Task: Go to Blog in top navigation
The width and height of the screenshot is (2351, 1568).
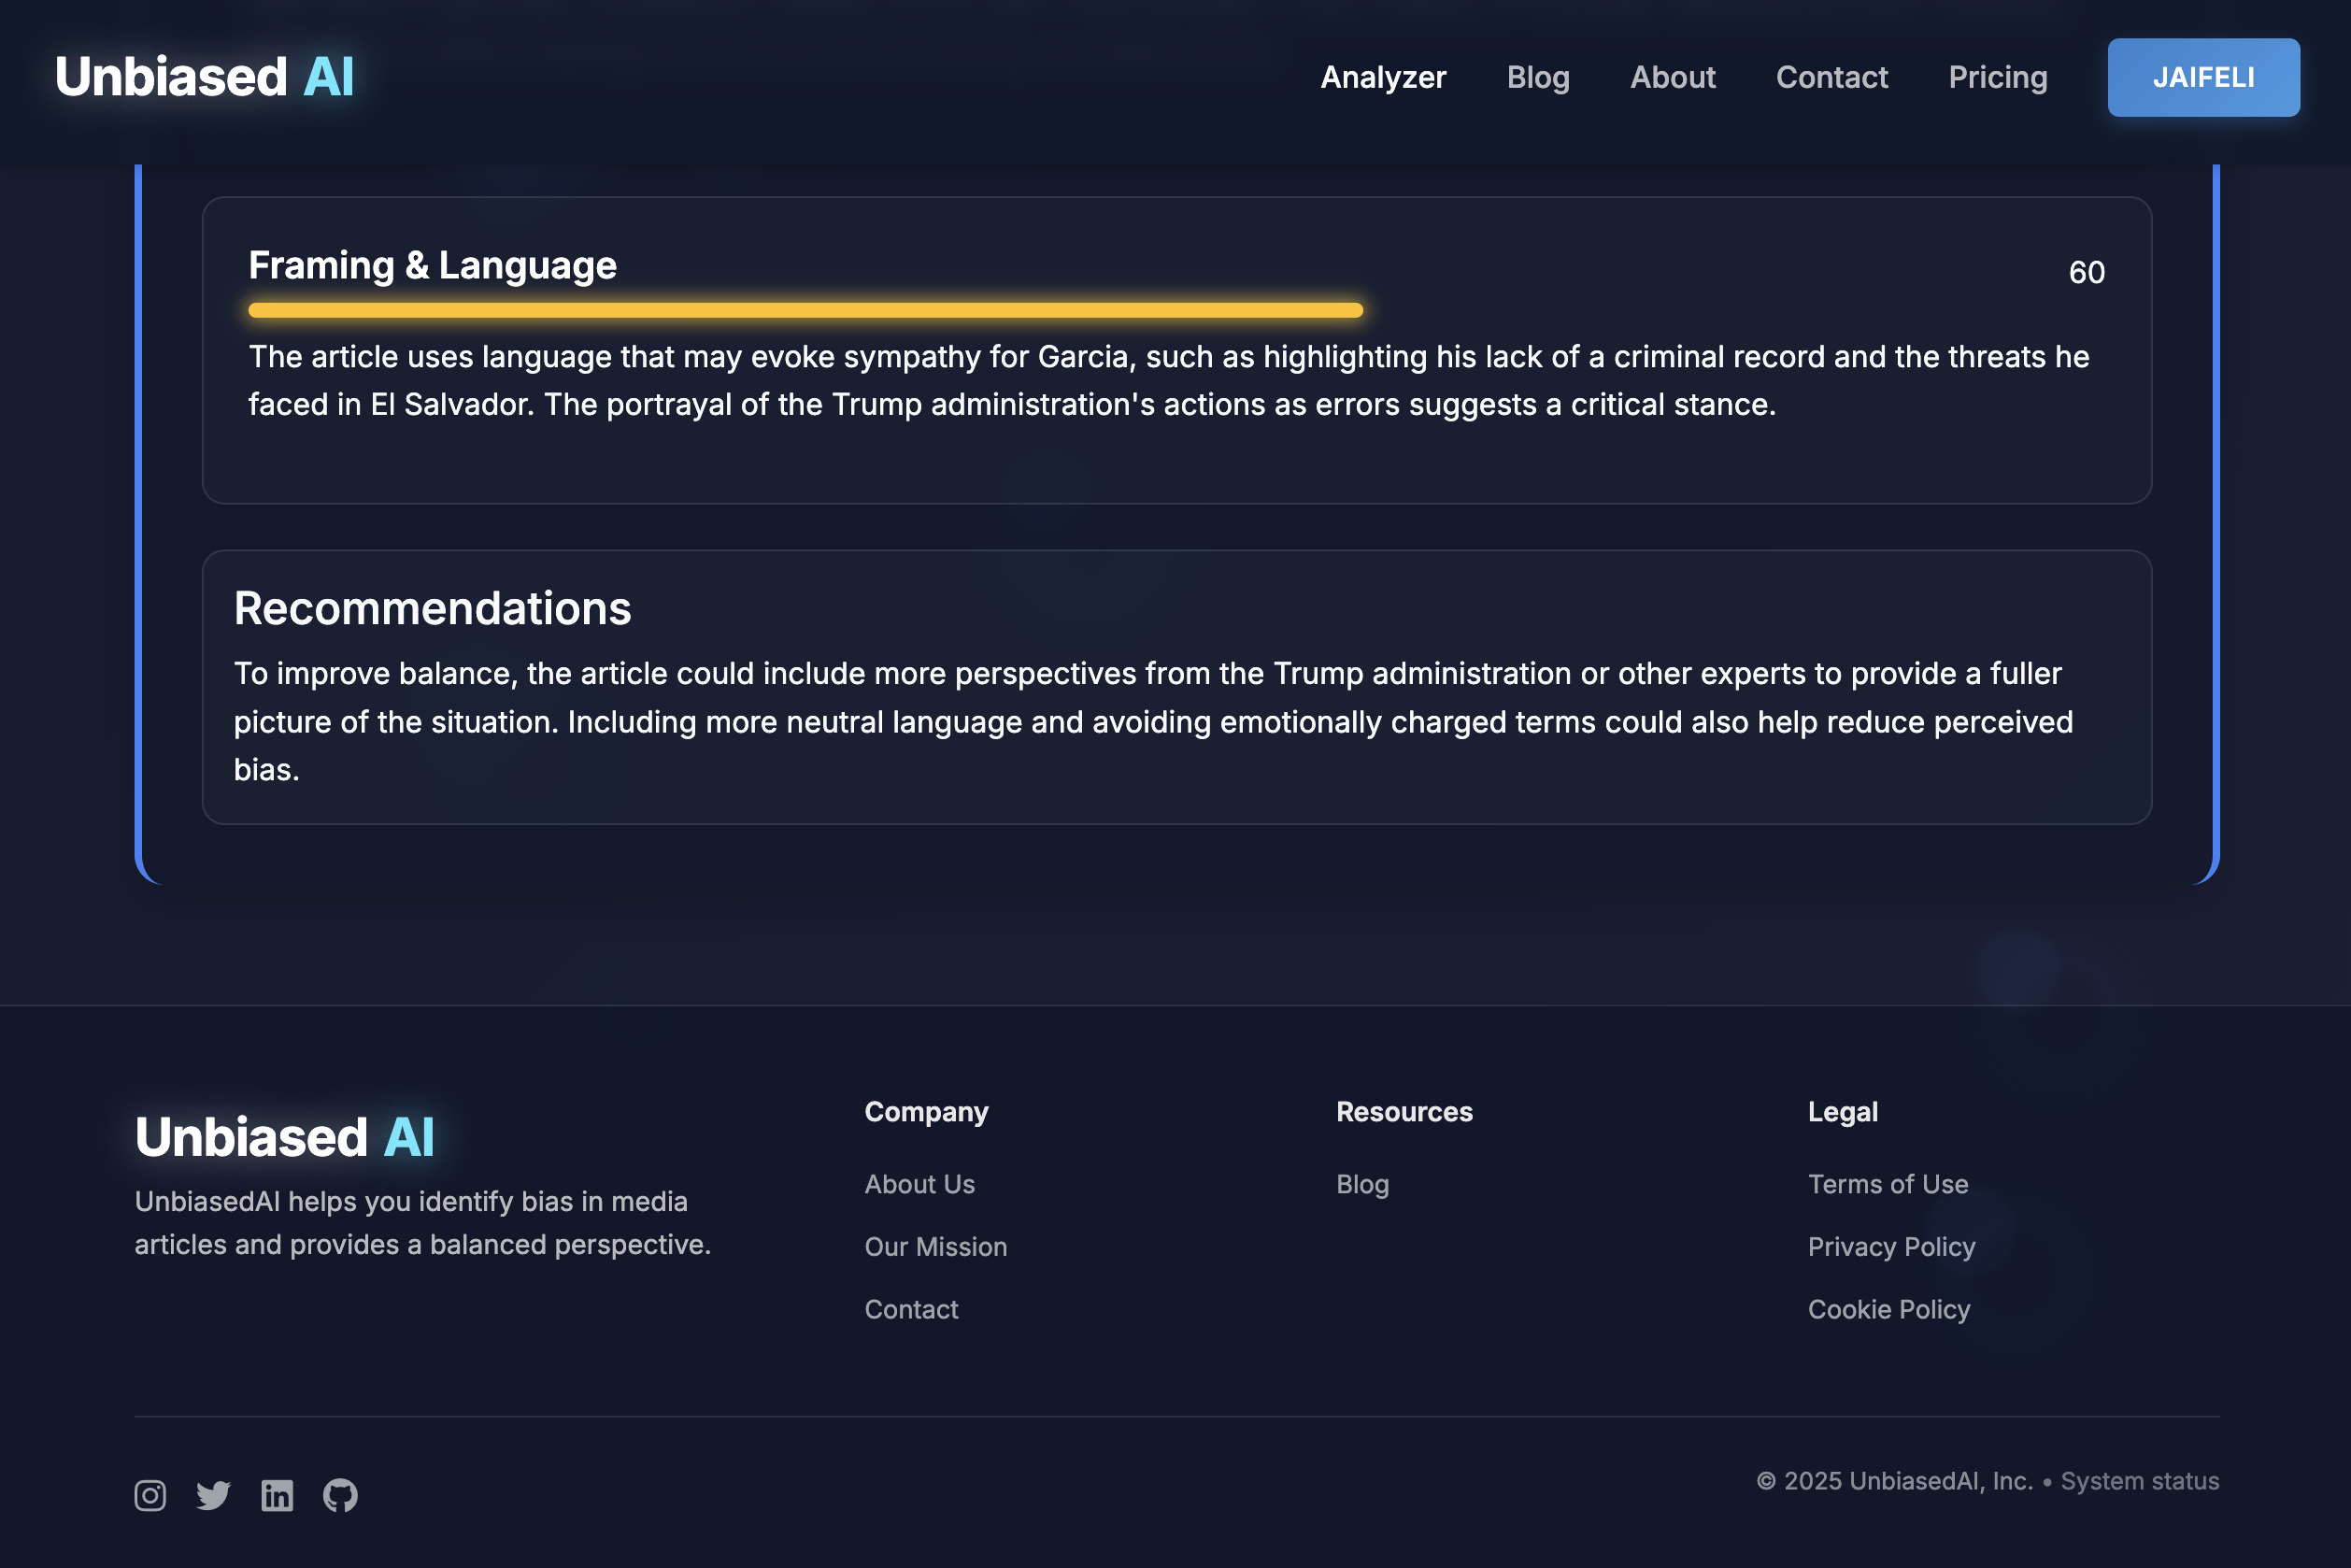Action: 1537,77
